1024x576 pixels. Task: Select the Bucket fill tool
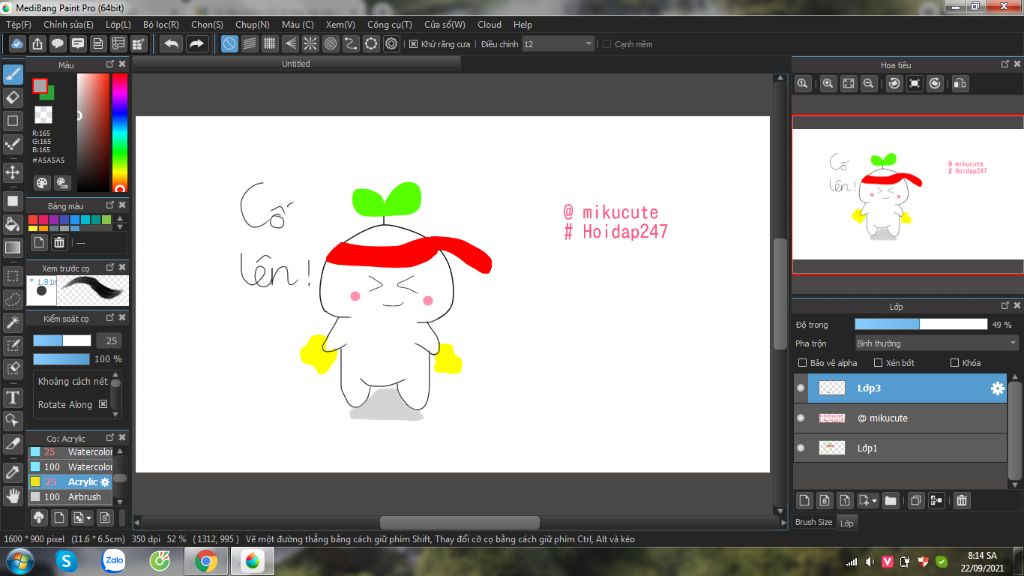tap(12, 224)
